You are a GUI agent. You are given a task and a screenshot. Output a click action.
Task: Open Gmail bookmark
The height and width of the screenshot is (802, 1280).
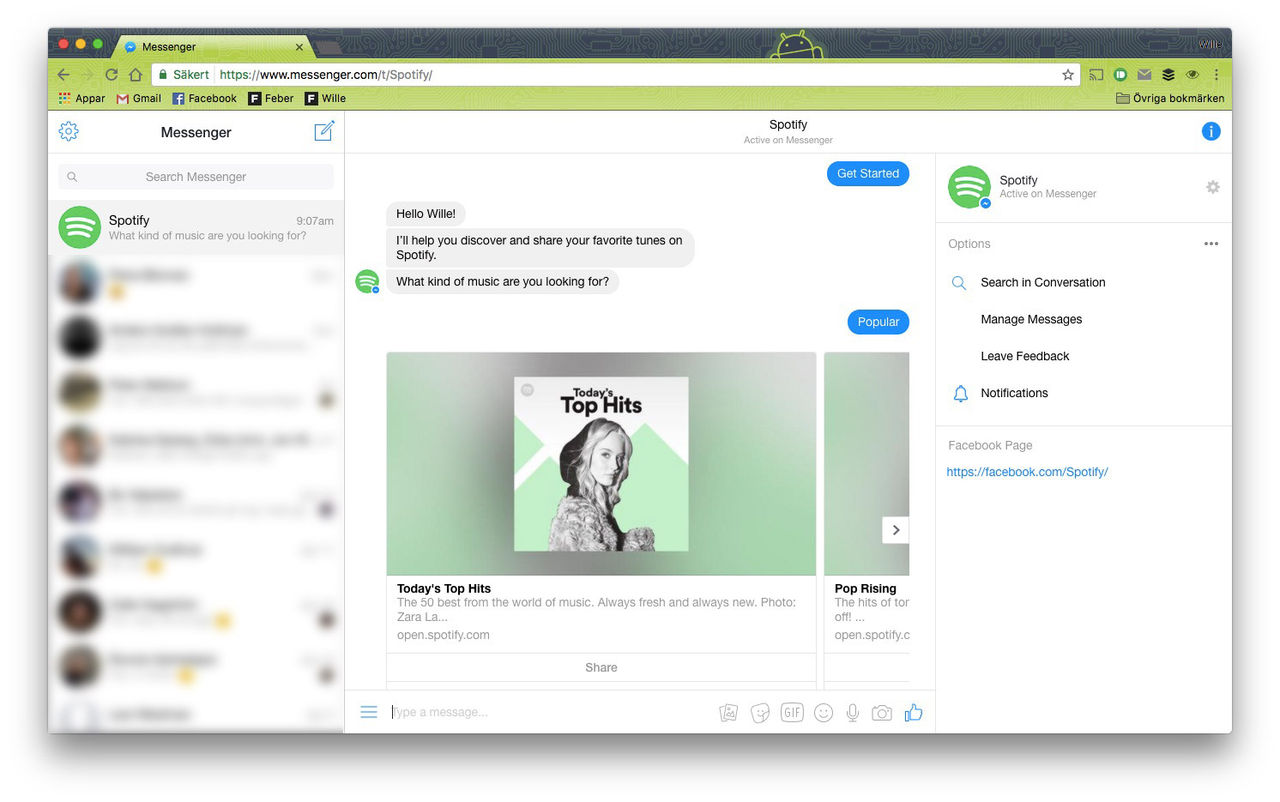pos(139,98)
